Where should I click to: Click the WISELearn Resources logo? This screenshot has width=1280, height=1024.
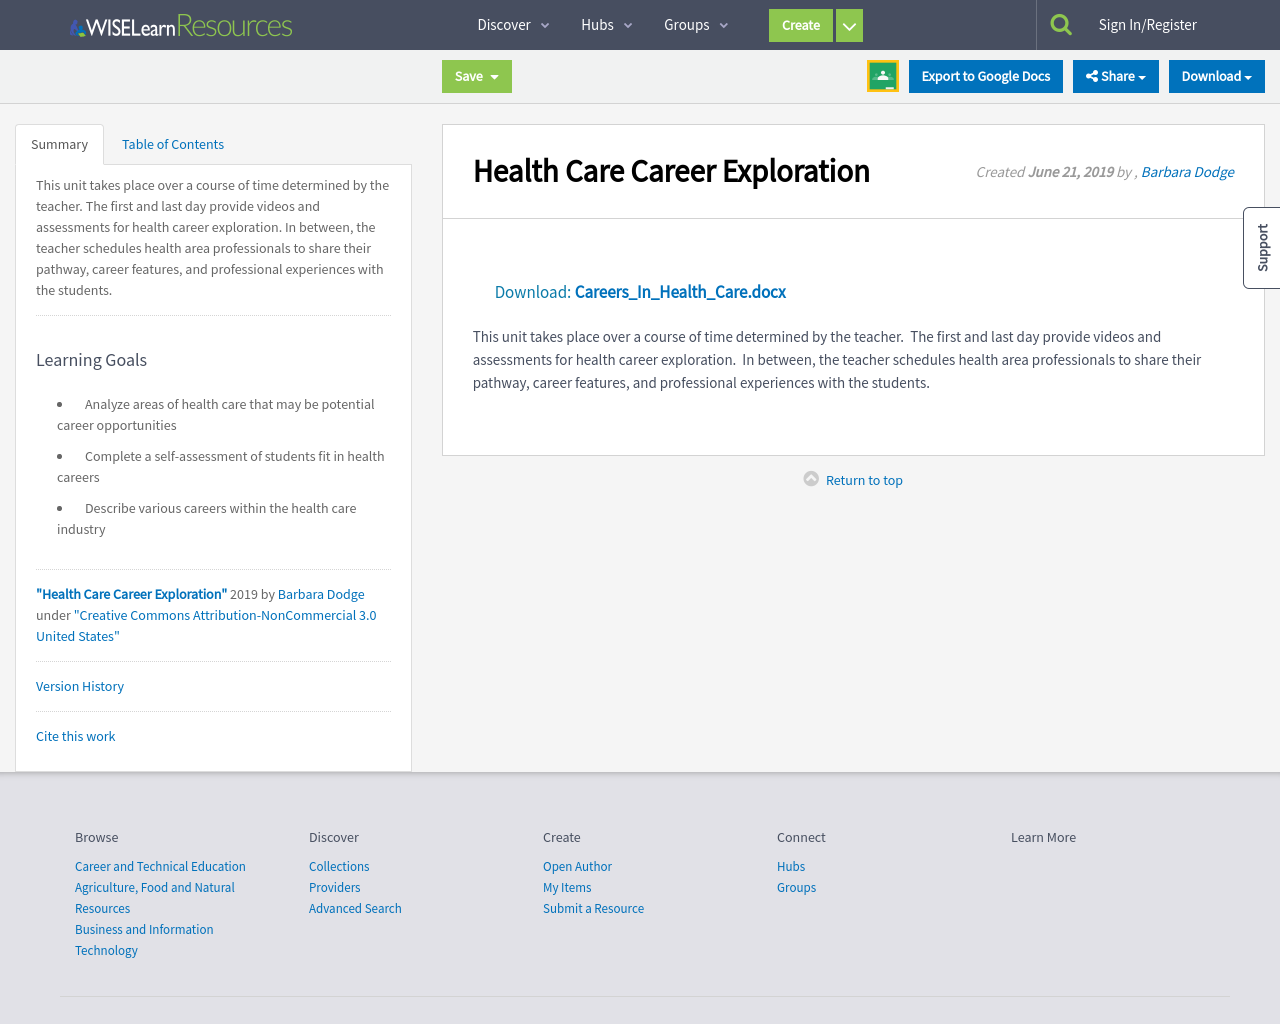pos(180,24)
